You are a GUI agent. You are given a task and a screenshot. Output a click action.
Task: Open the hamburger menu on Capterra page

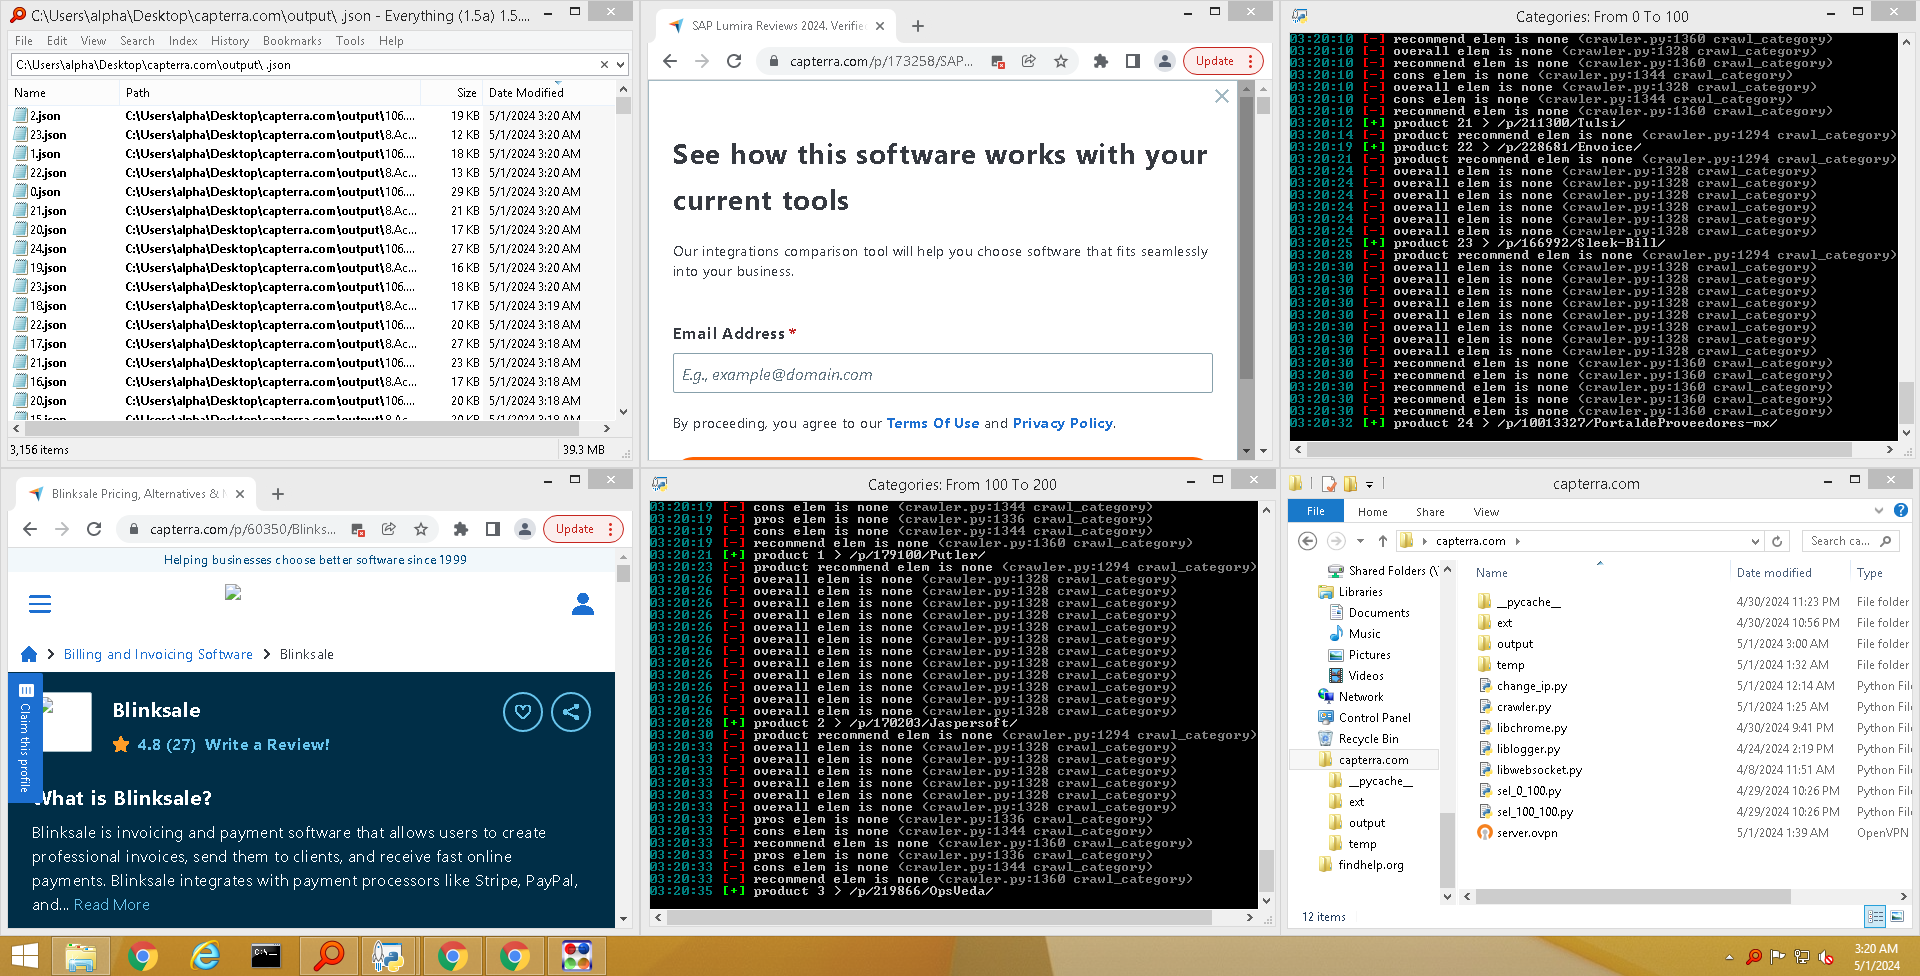[x=40, y=604]
